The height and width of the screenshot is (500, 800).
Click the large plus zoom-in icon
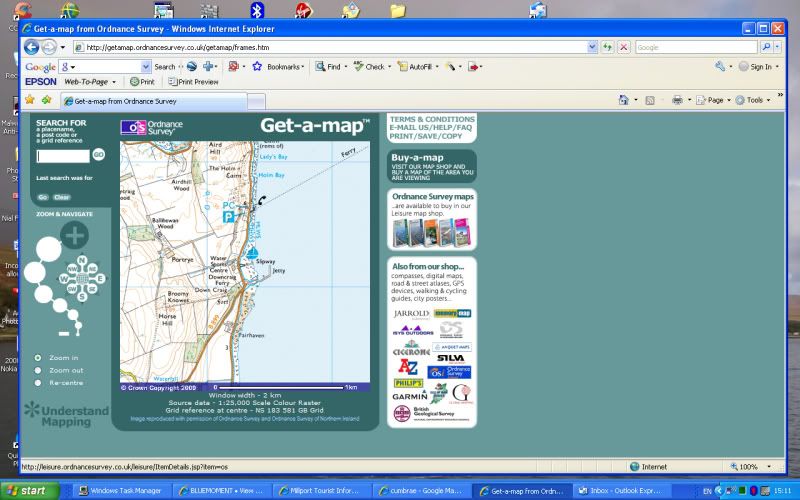click(x=74, y=236)
